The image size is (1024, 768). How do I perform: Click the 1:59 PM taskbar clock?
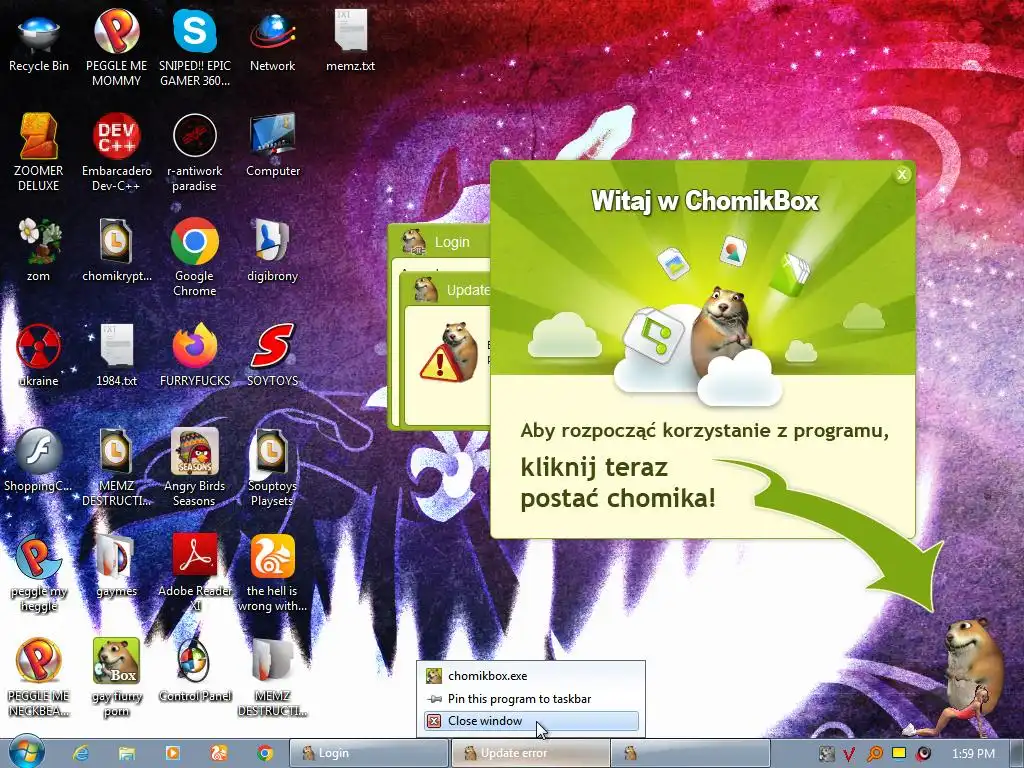click(x=973, y=754)
